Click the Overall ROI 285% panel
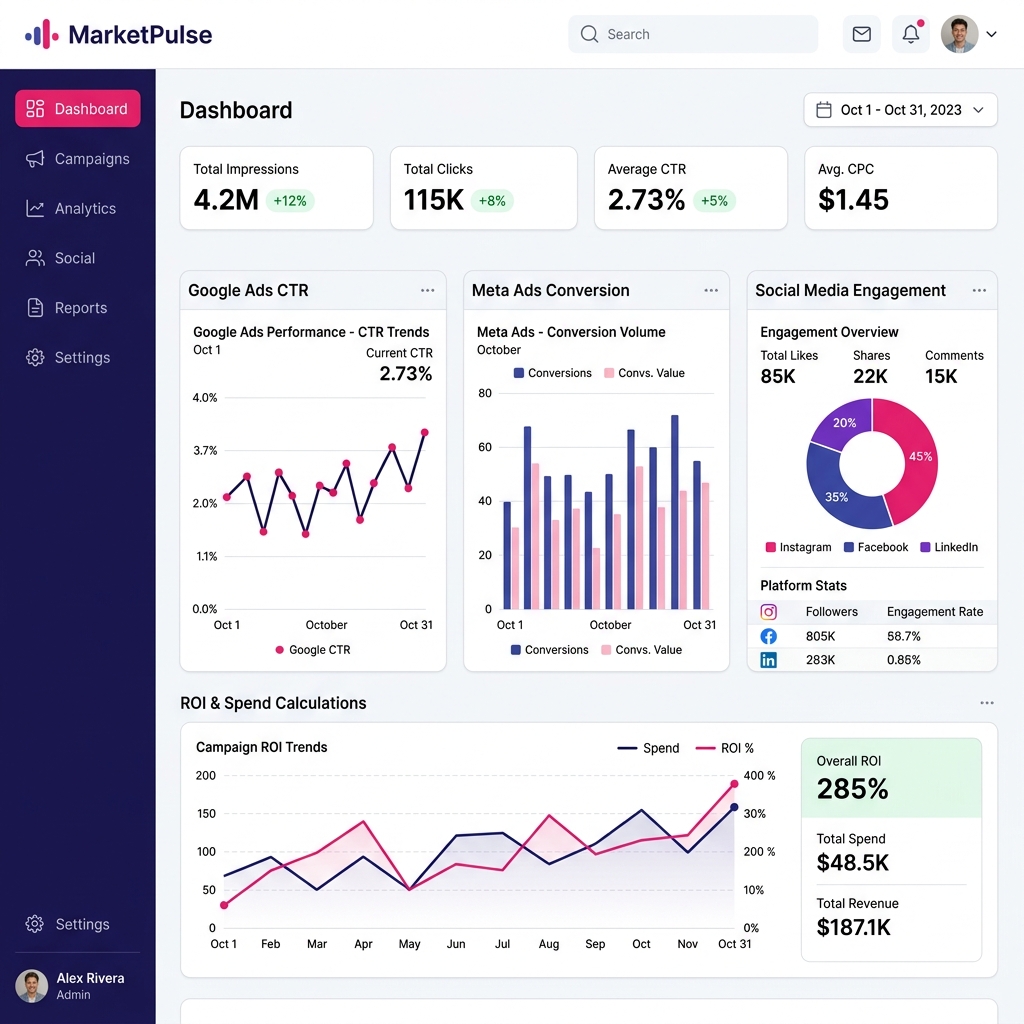The image size is (1024, 1024). coord(891,778)
